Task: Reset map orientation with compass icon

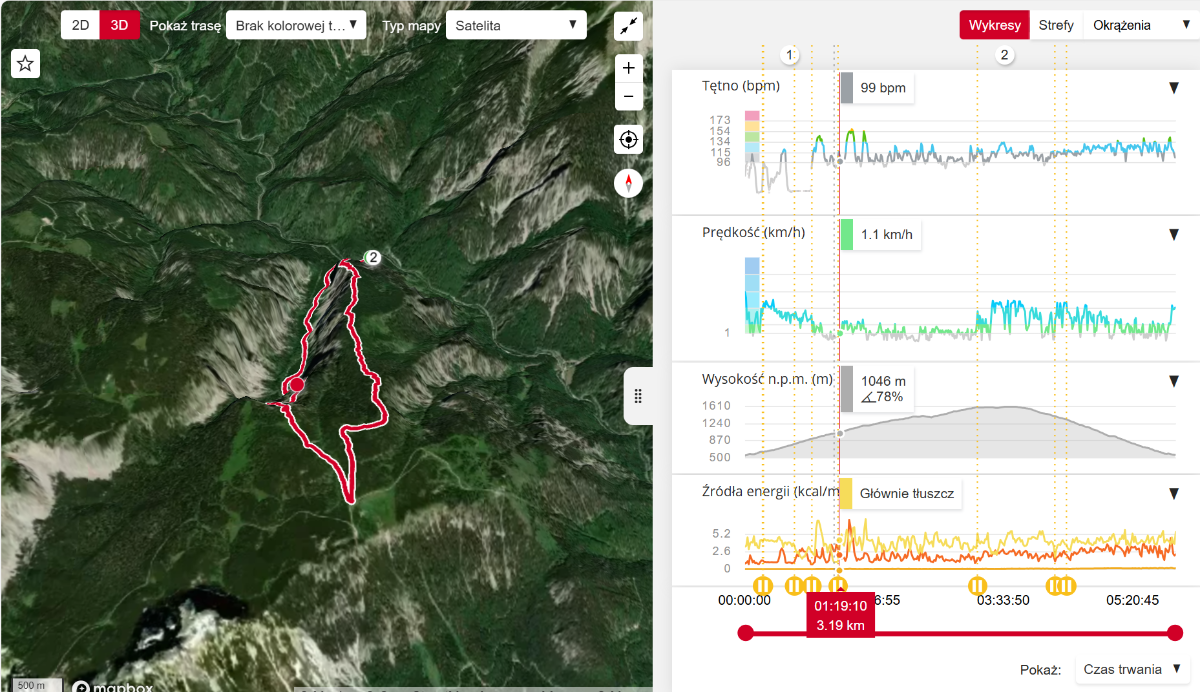Action: tap(628, 183)
